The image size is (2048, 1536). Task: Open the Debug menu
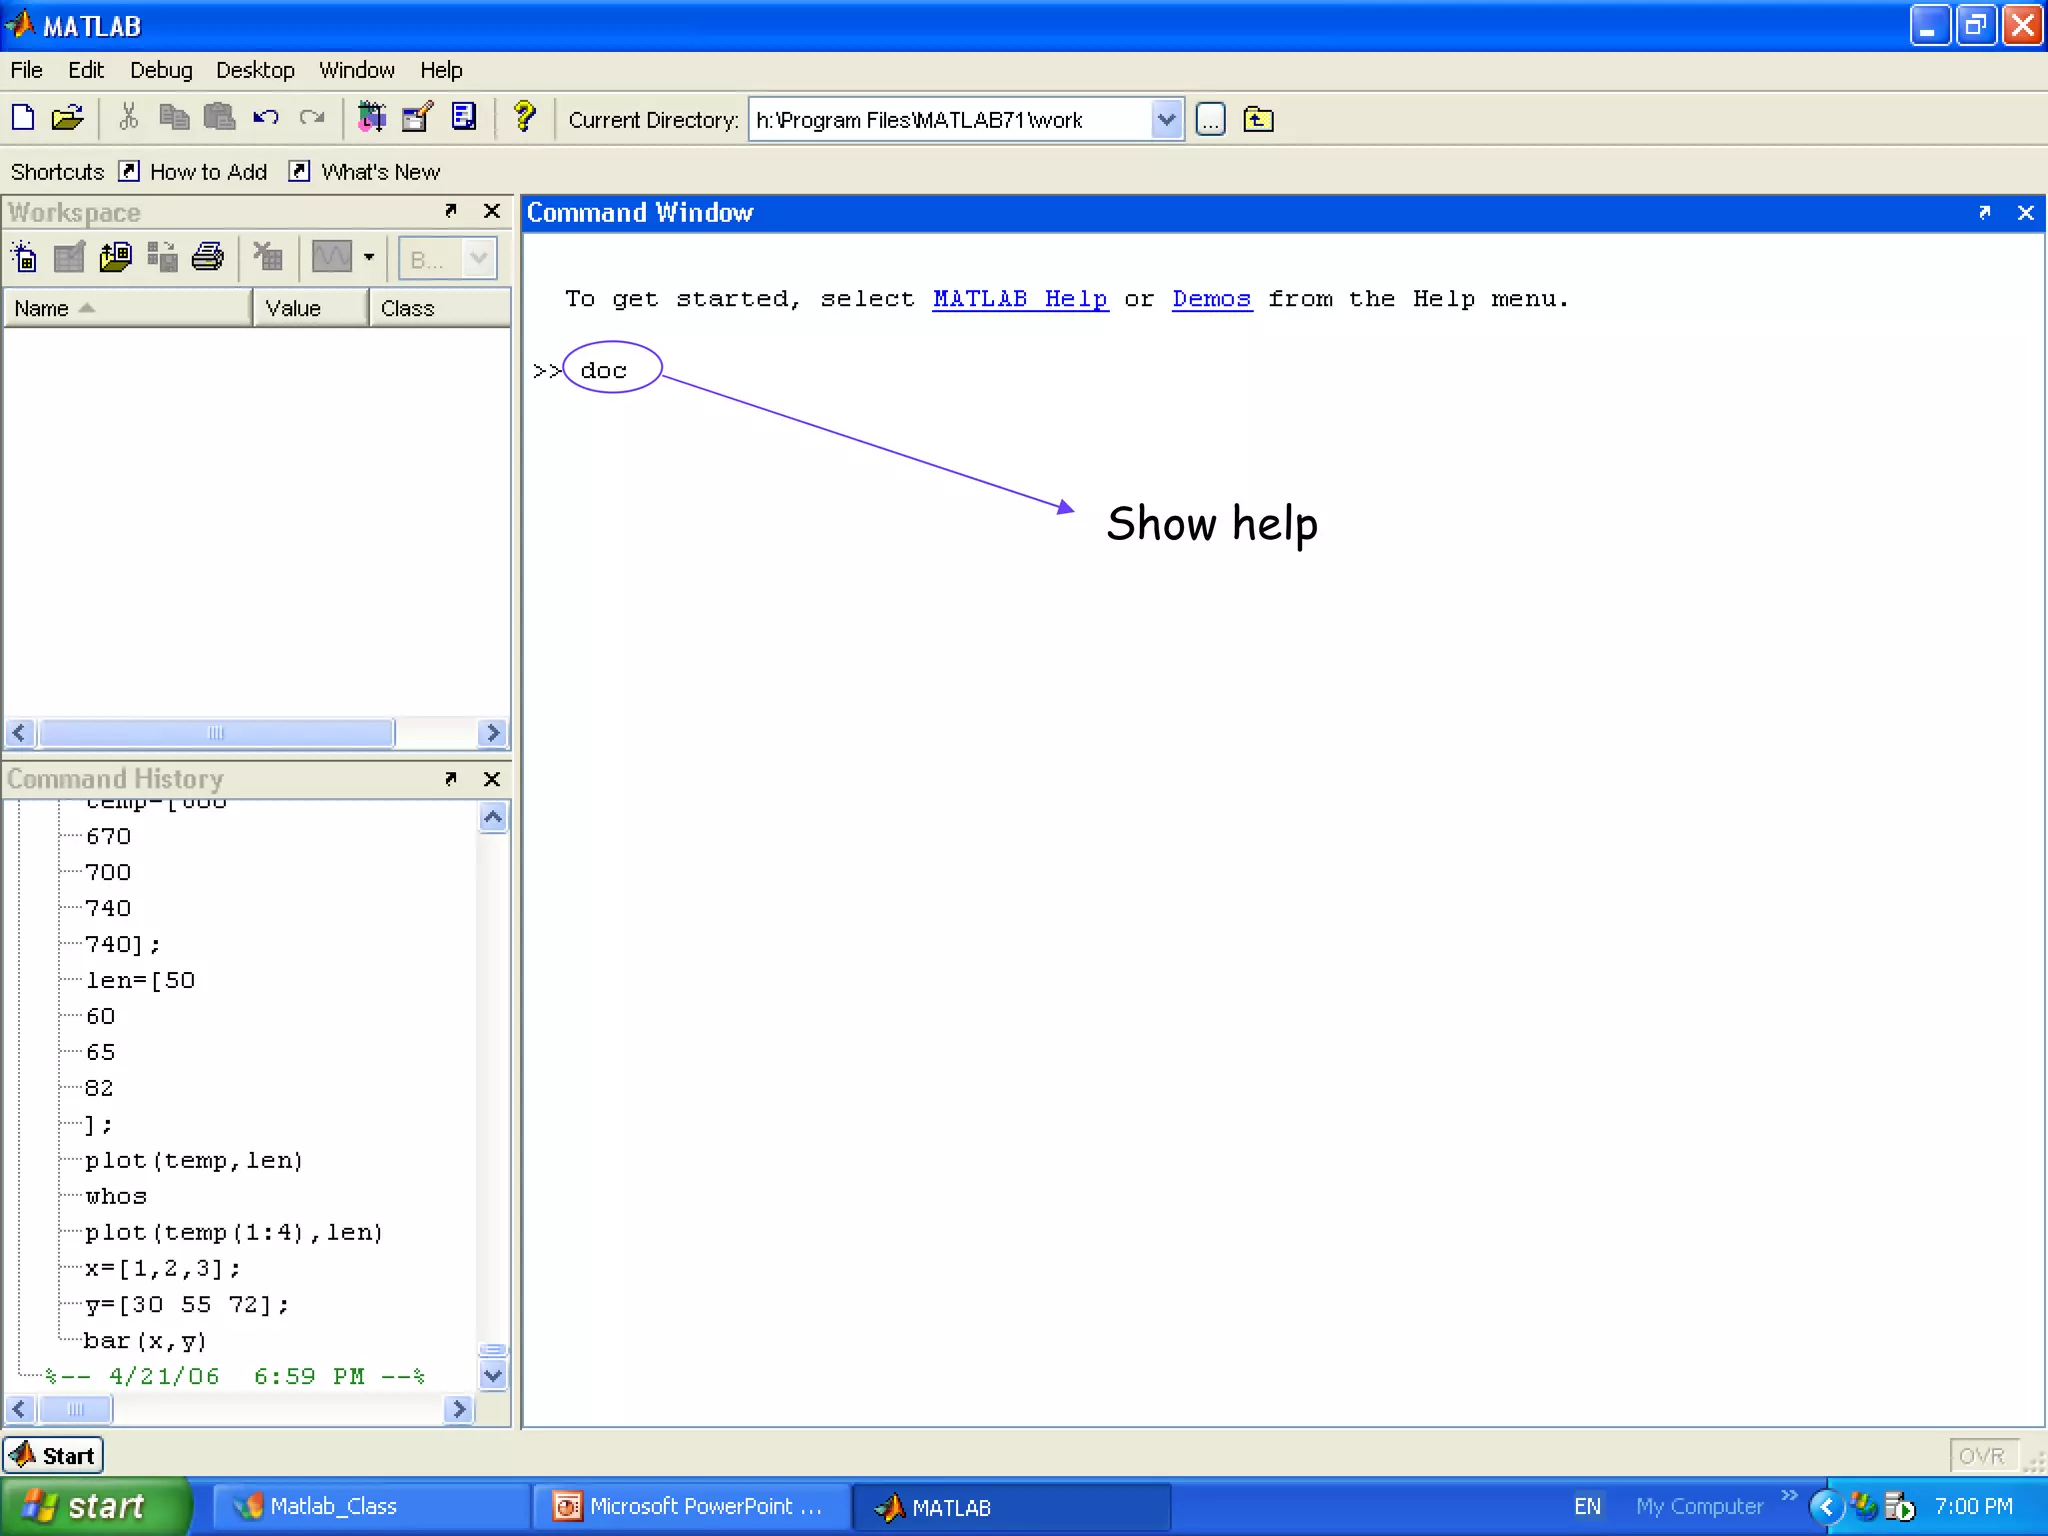point(161,70)
